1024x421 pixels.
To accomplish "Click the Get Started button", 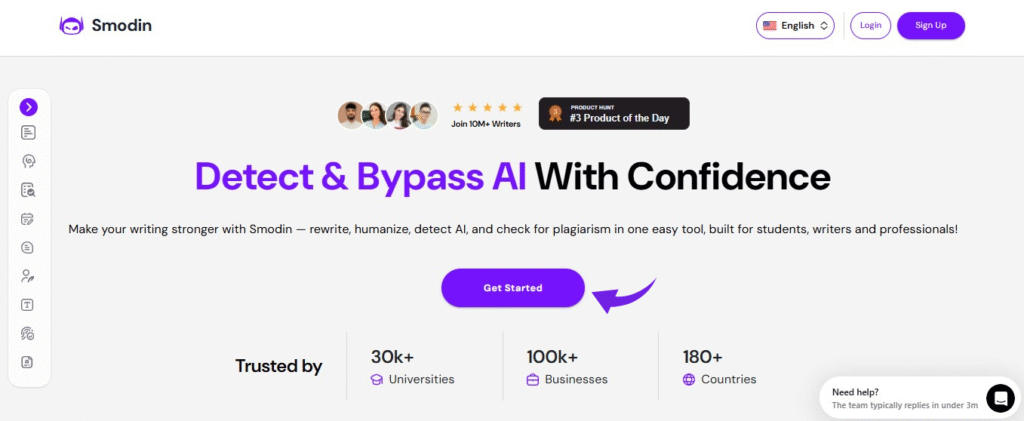I will point(513,288).
